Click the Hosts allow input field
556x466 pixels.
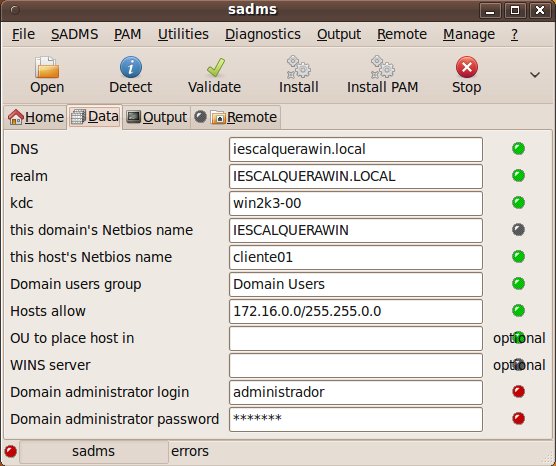point(356,311)
